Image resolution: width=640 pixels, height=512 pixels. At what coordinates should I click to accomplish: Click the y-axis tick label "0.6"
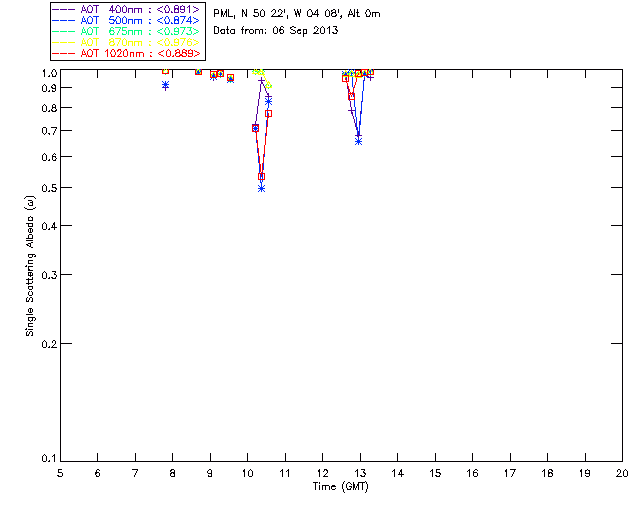[x=49, y=157]
